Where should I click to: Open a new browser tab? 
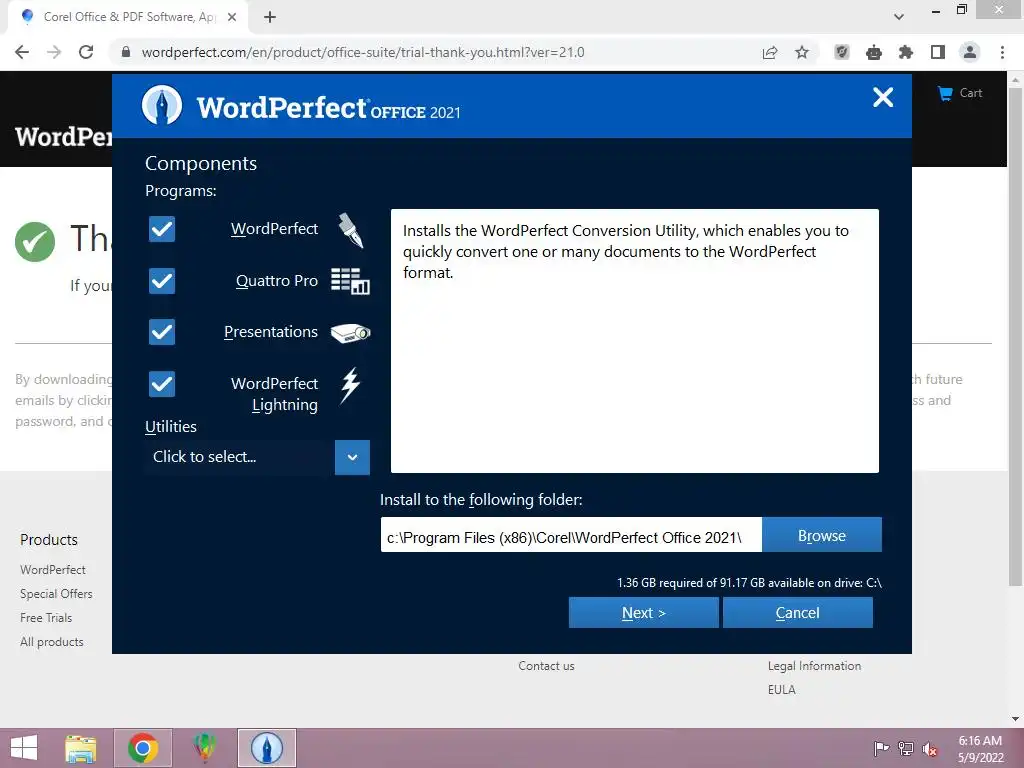270,17
